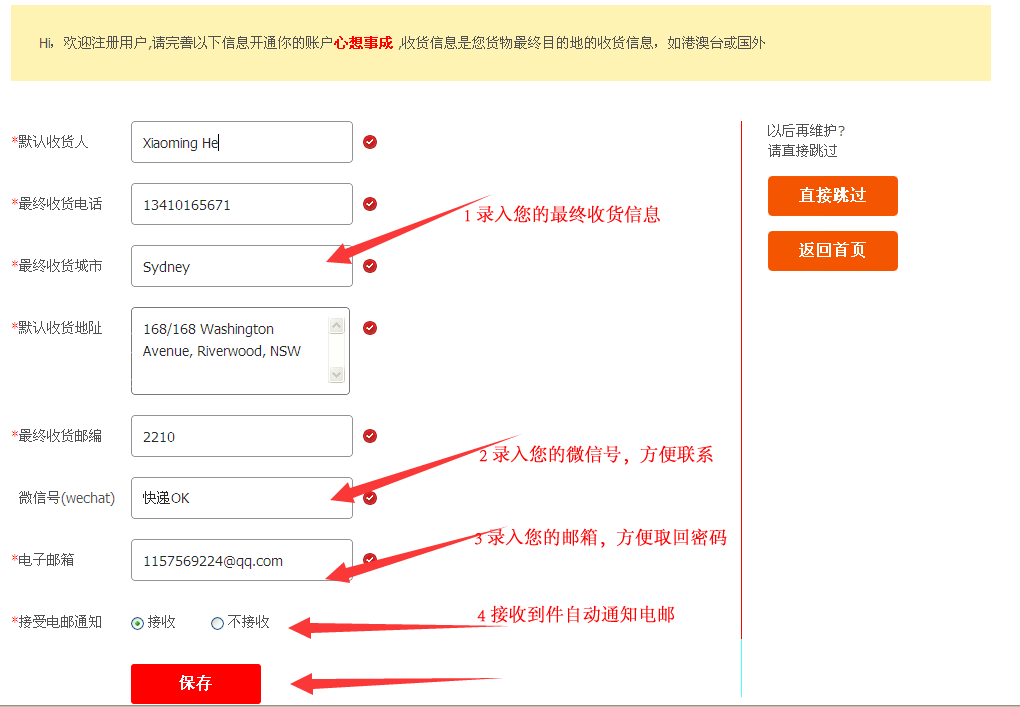
Task: Click the 返回首页 button
Action: coord(832,251)
